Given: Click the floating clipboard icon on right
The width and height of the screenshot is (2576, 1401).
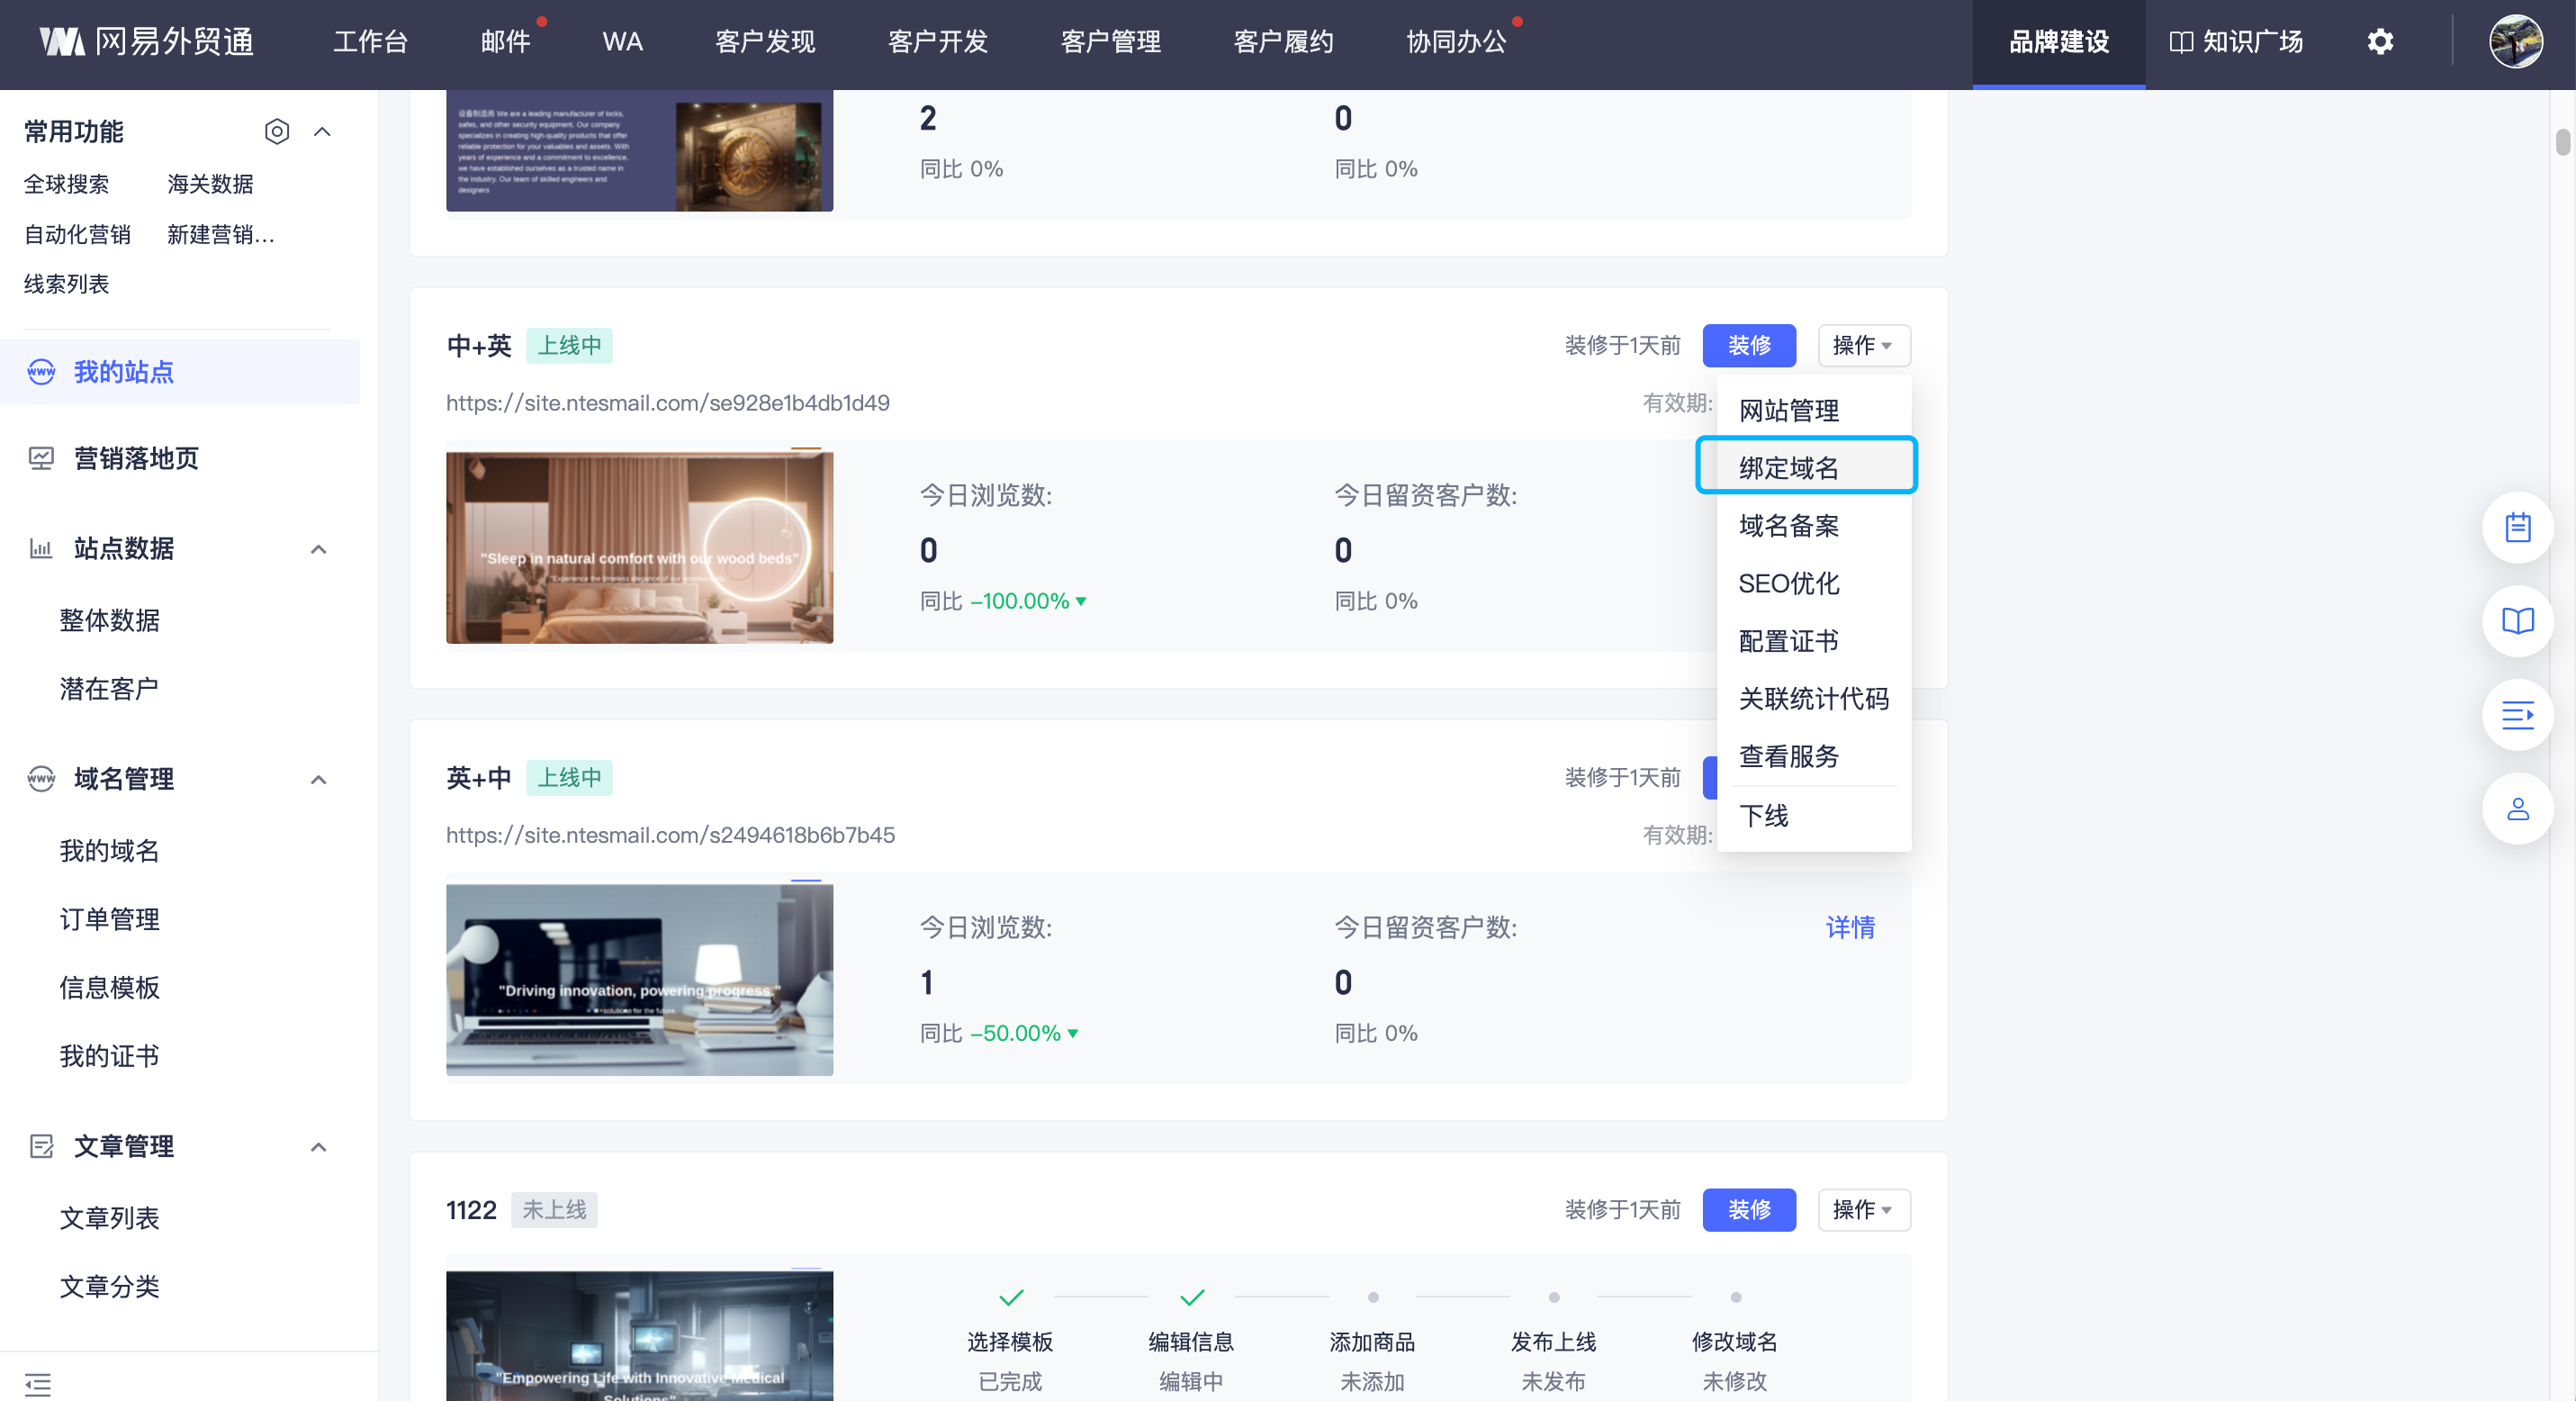Looking at the screenshot, I should [2517, 527].
